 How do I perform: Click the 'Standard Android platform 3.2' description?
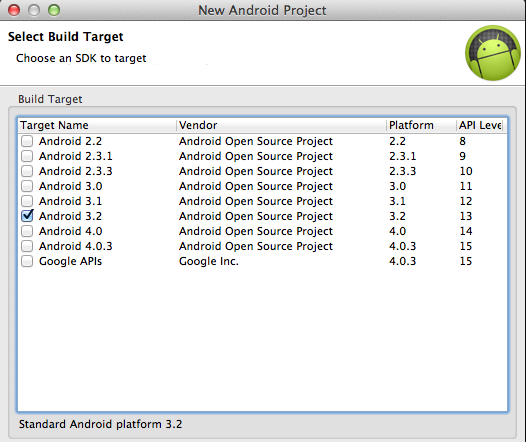(x=101, y=424)
